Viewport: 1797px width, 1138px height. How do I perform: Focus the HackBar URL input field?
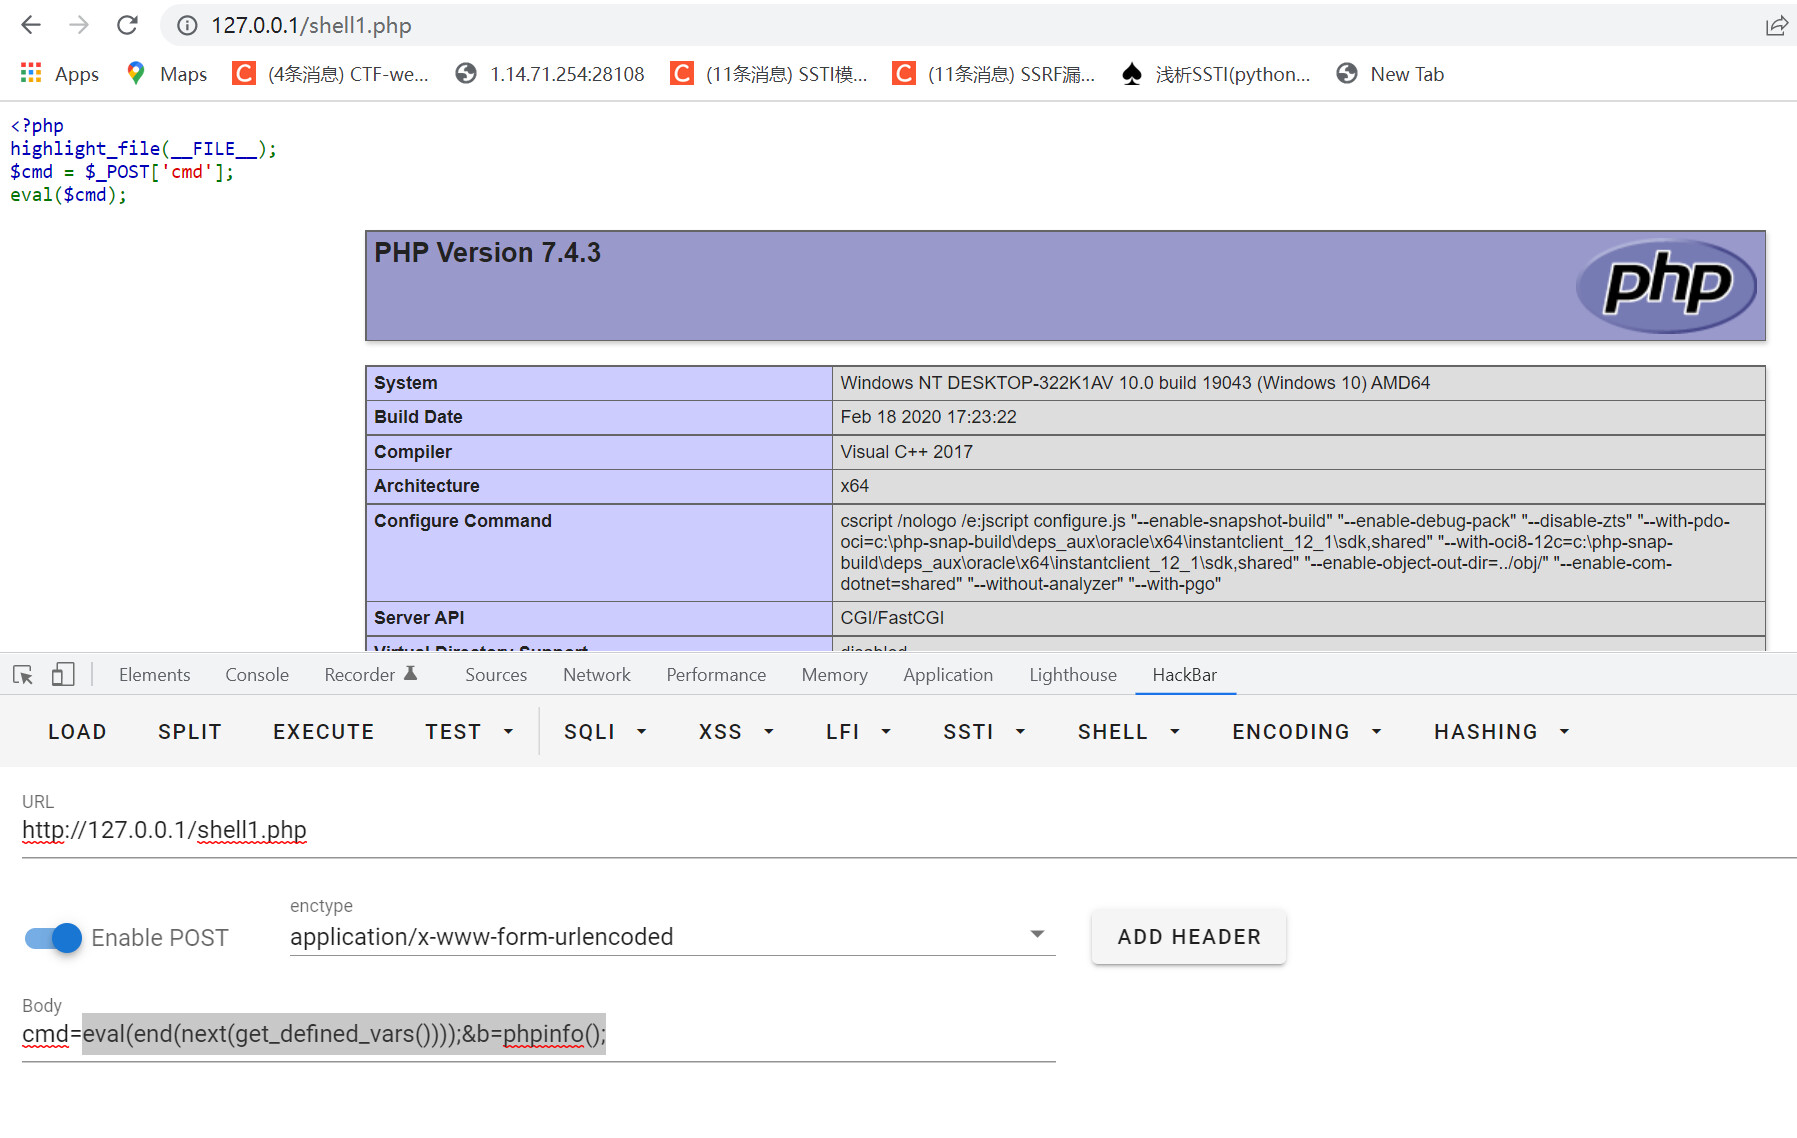point(909,830)
